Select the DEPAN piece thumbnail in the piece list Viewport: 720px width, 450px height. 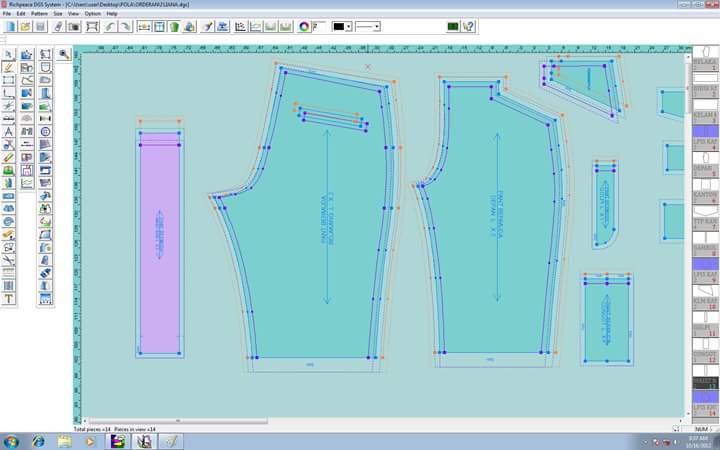(x=705, y=163)
